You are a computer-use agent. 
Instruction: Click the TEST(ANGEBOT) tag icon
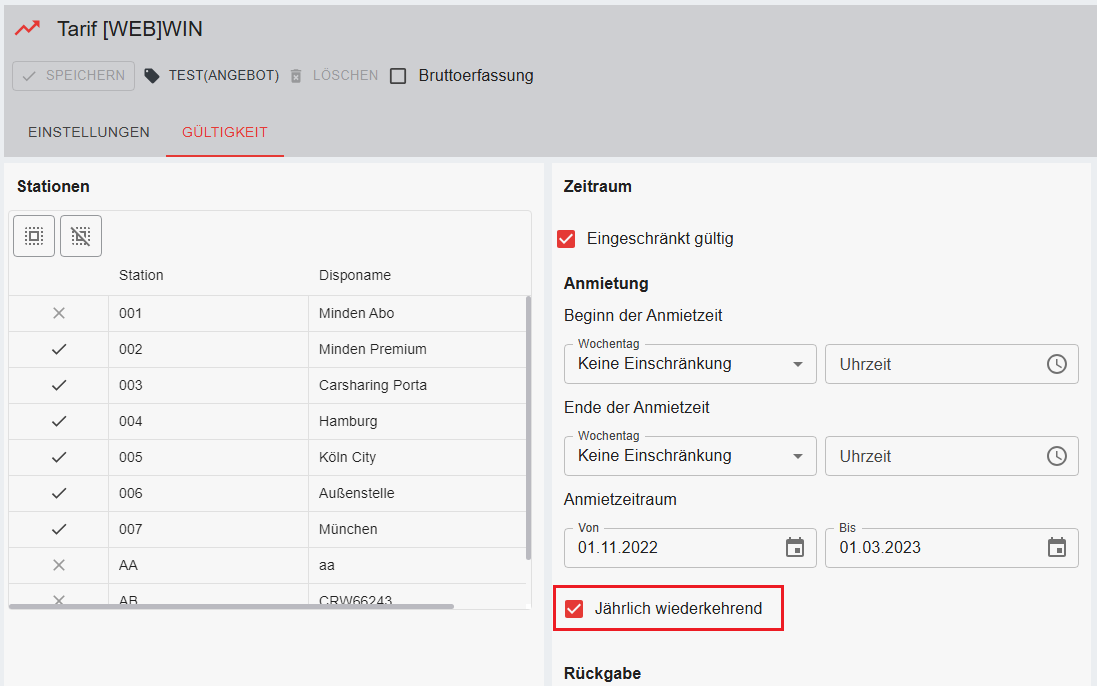click(152, 76)
